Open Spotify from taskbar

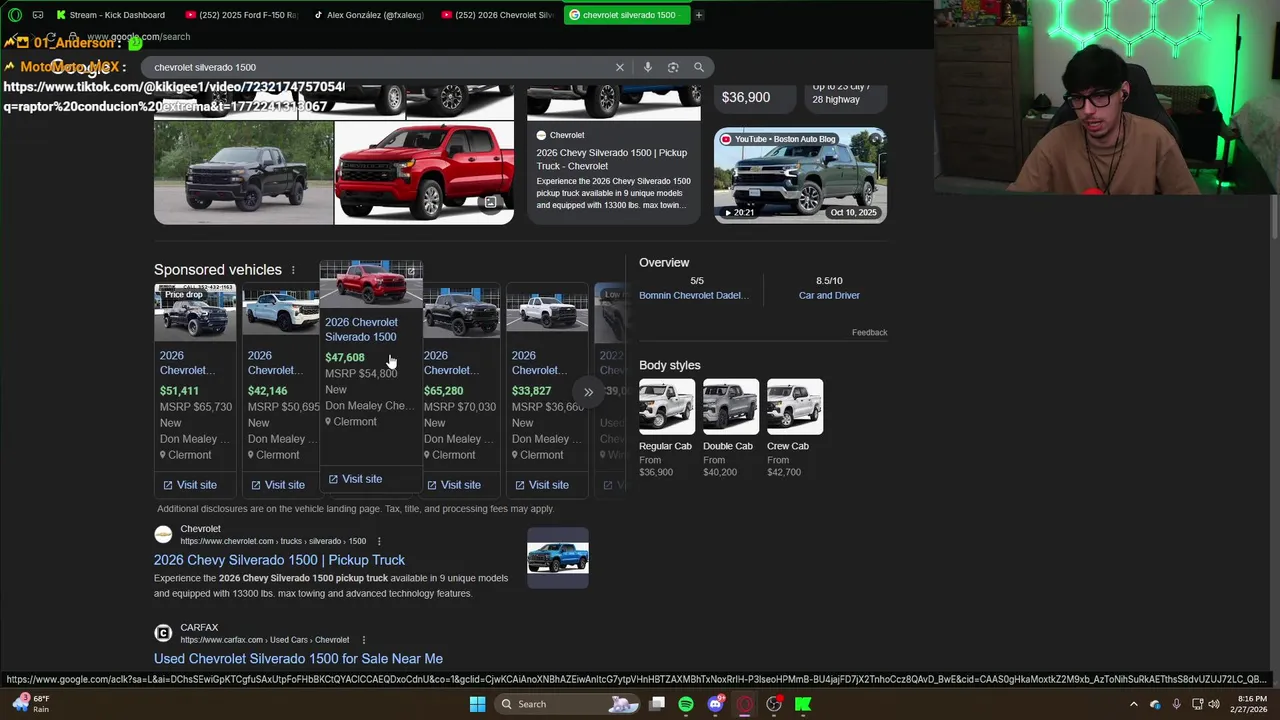686,704
